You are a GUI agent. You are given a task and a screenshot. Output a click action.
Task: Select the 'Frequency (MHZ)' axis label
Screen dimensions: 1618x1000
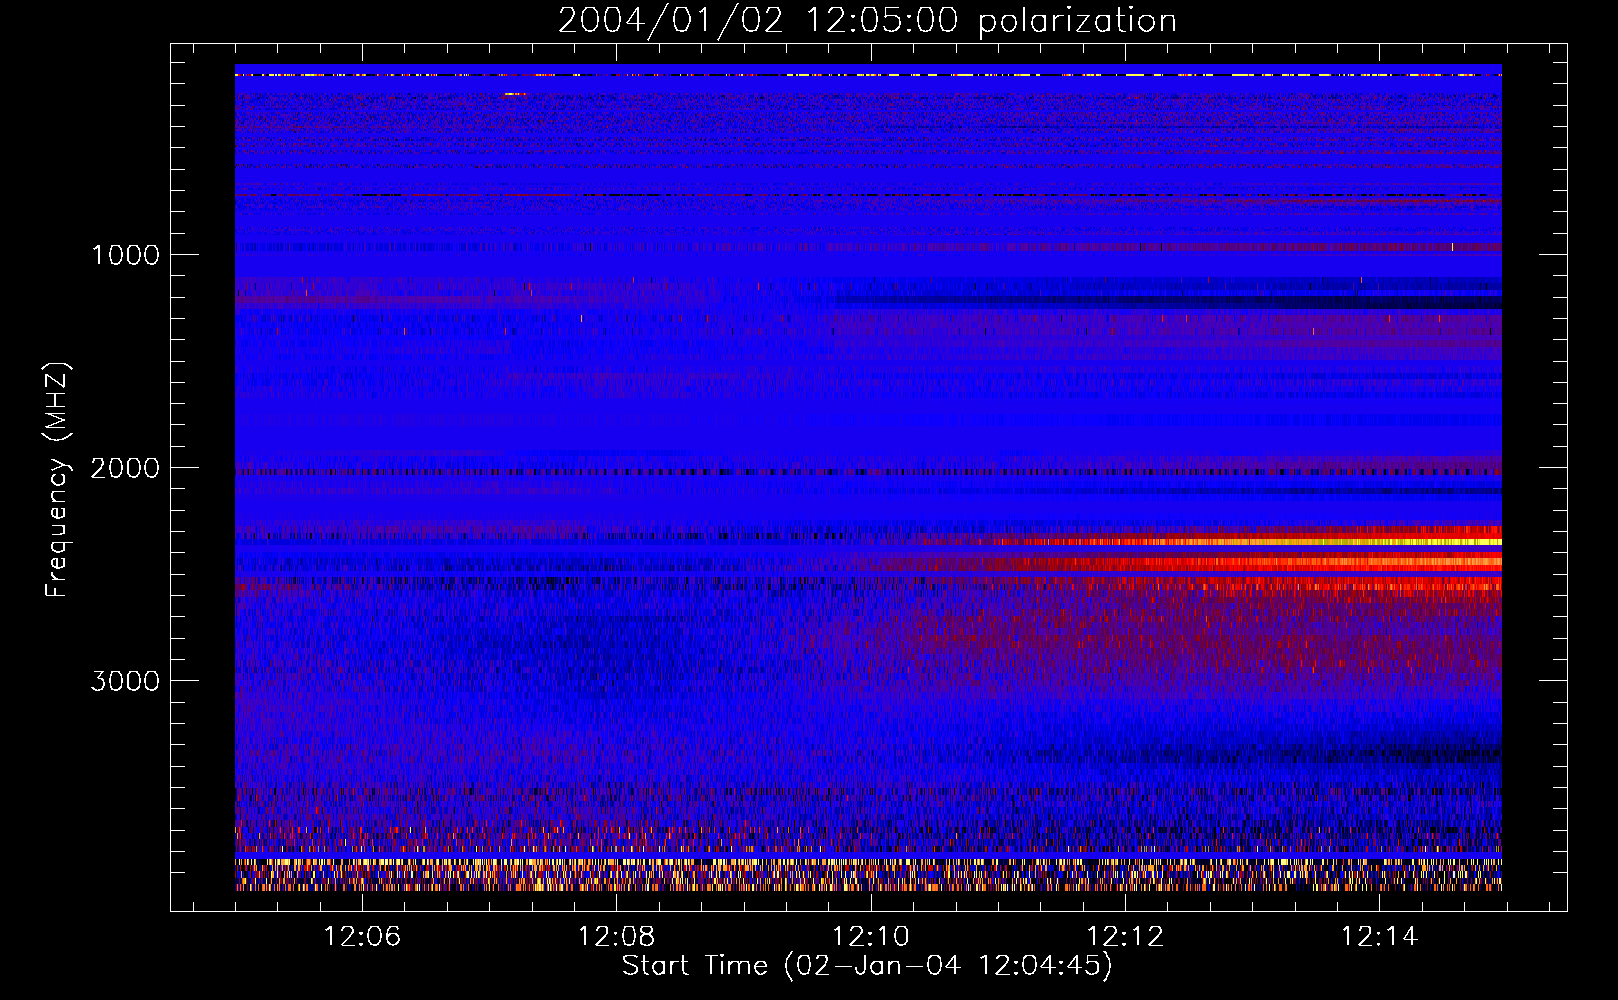[58, 480]
